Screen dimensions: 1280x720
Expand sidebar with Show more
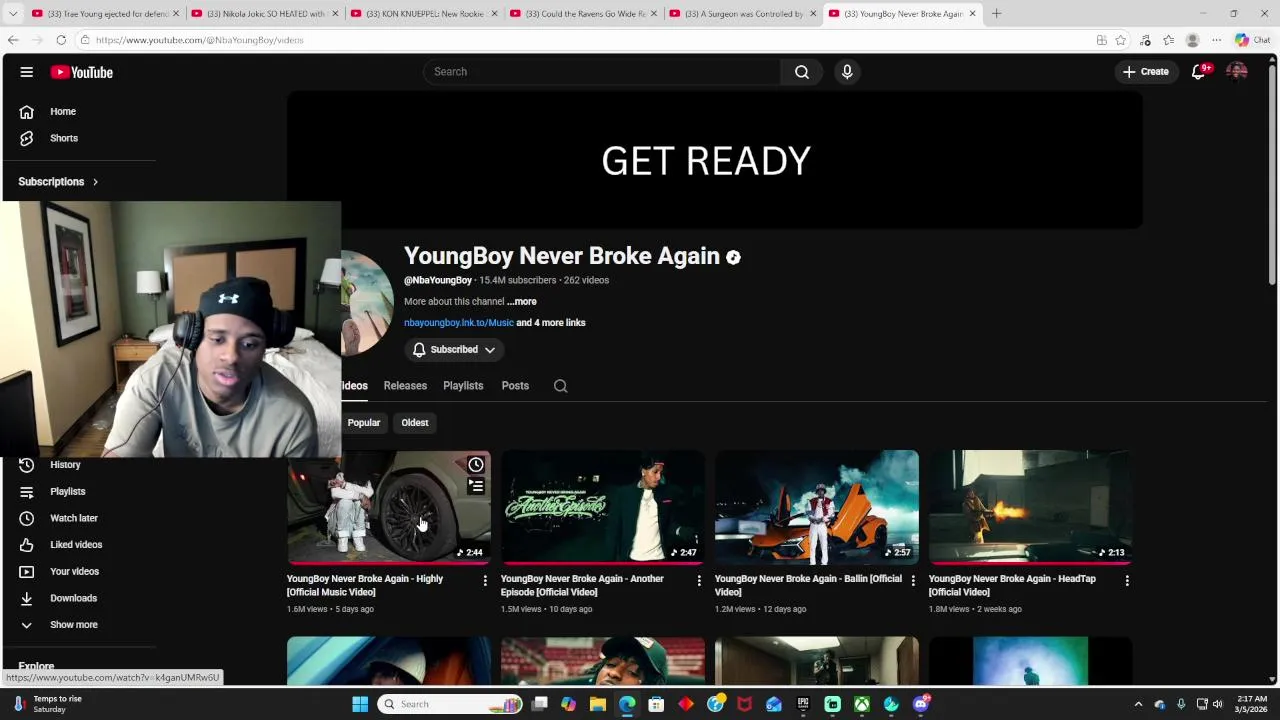click(74, 625)
